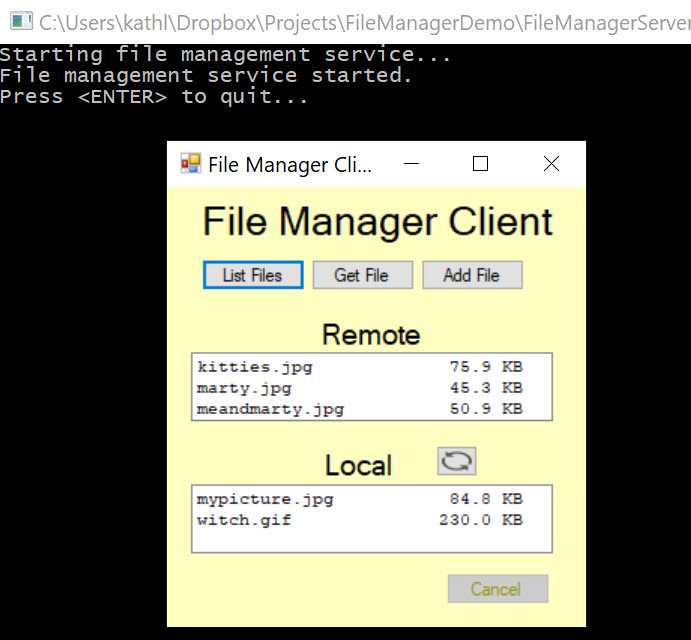
Task: Click the 75.9 KB size value
Action: (486, 367)
